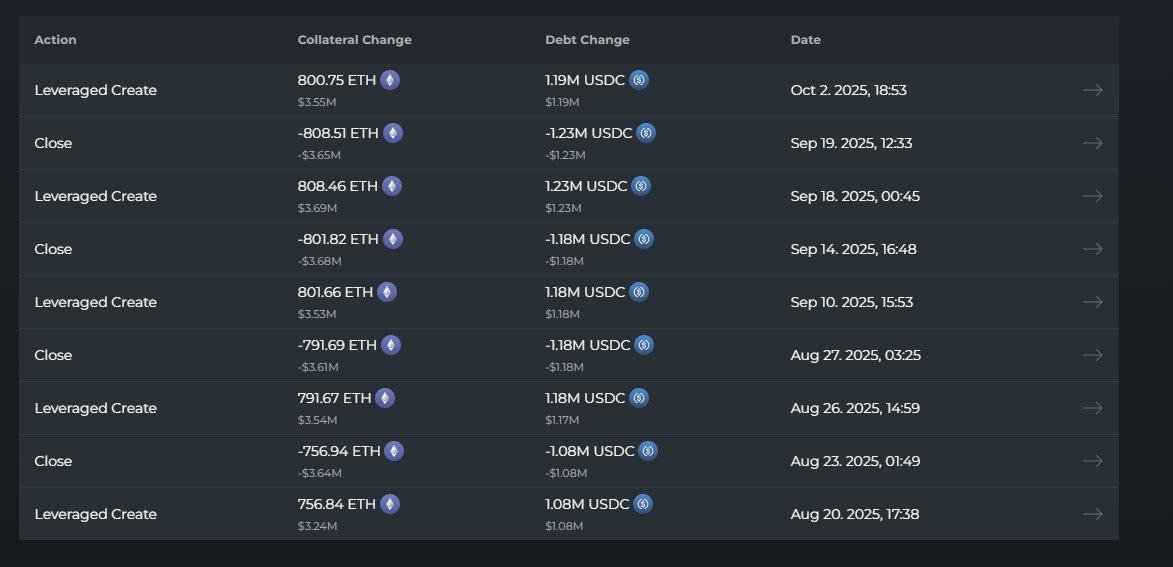The image size is (1173, 567).
Task: Click the Date column header
Action: pyautogui.click(x=805, y=40)
